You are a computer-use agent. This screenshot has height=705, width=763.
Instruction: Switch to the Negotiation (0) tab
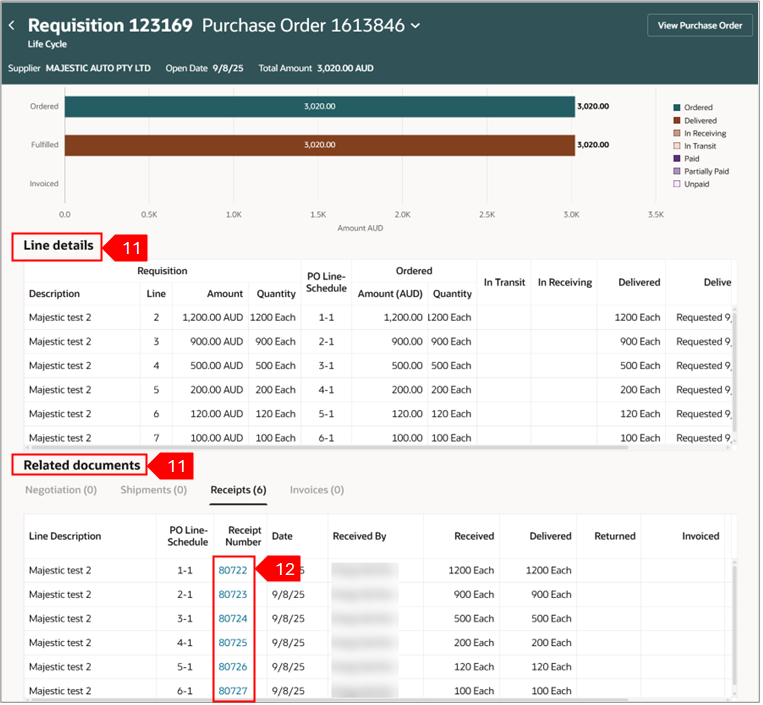point(60,490)
